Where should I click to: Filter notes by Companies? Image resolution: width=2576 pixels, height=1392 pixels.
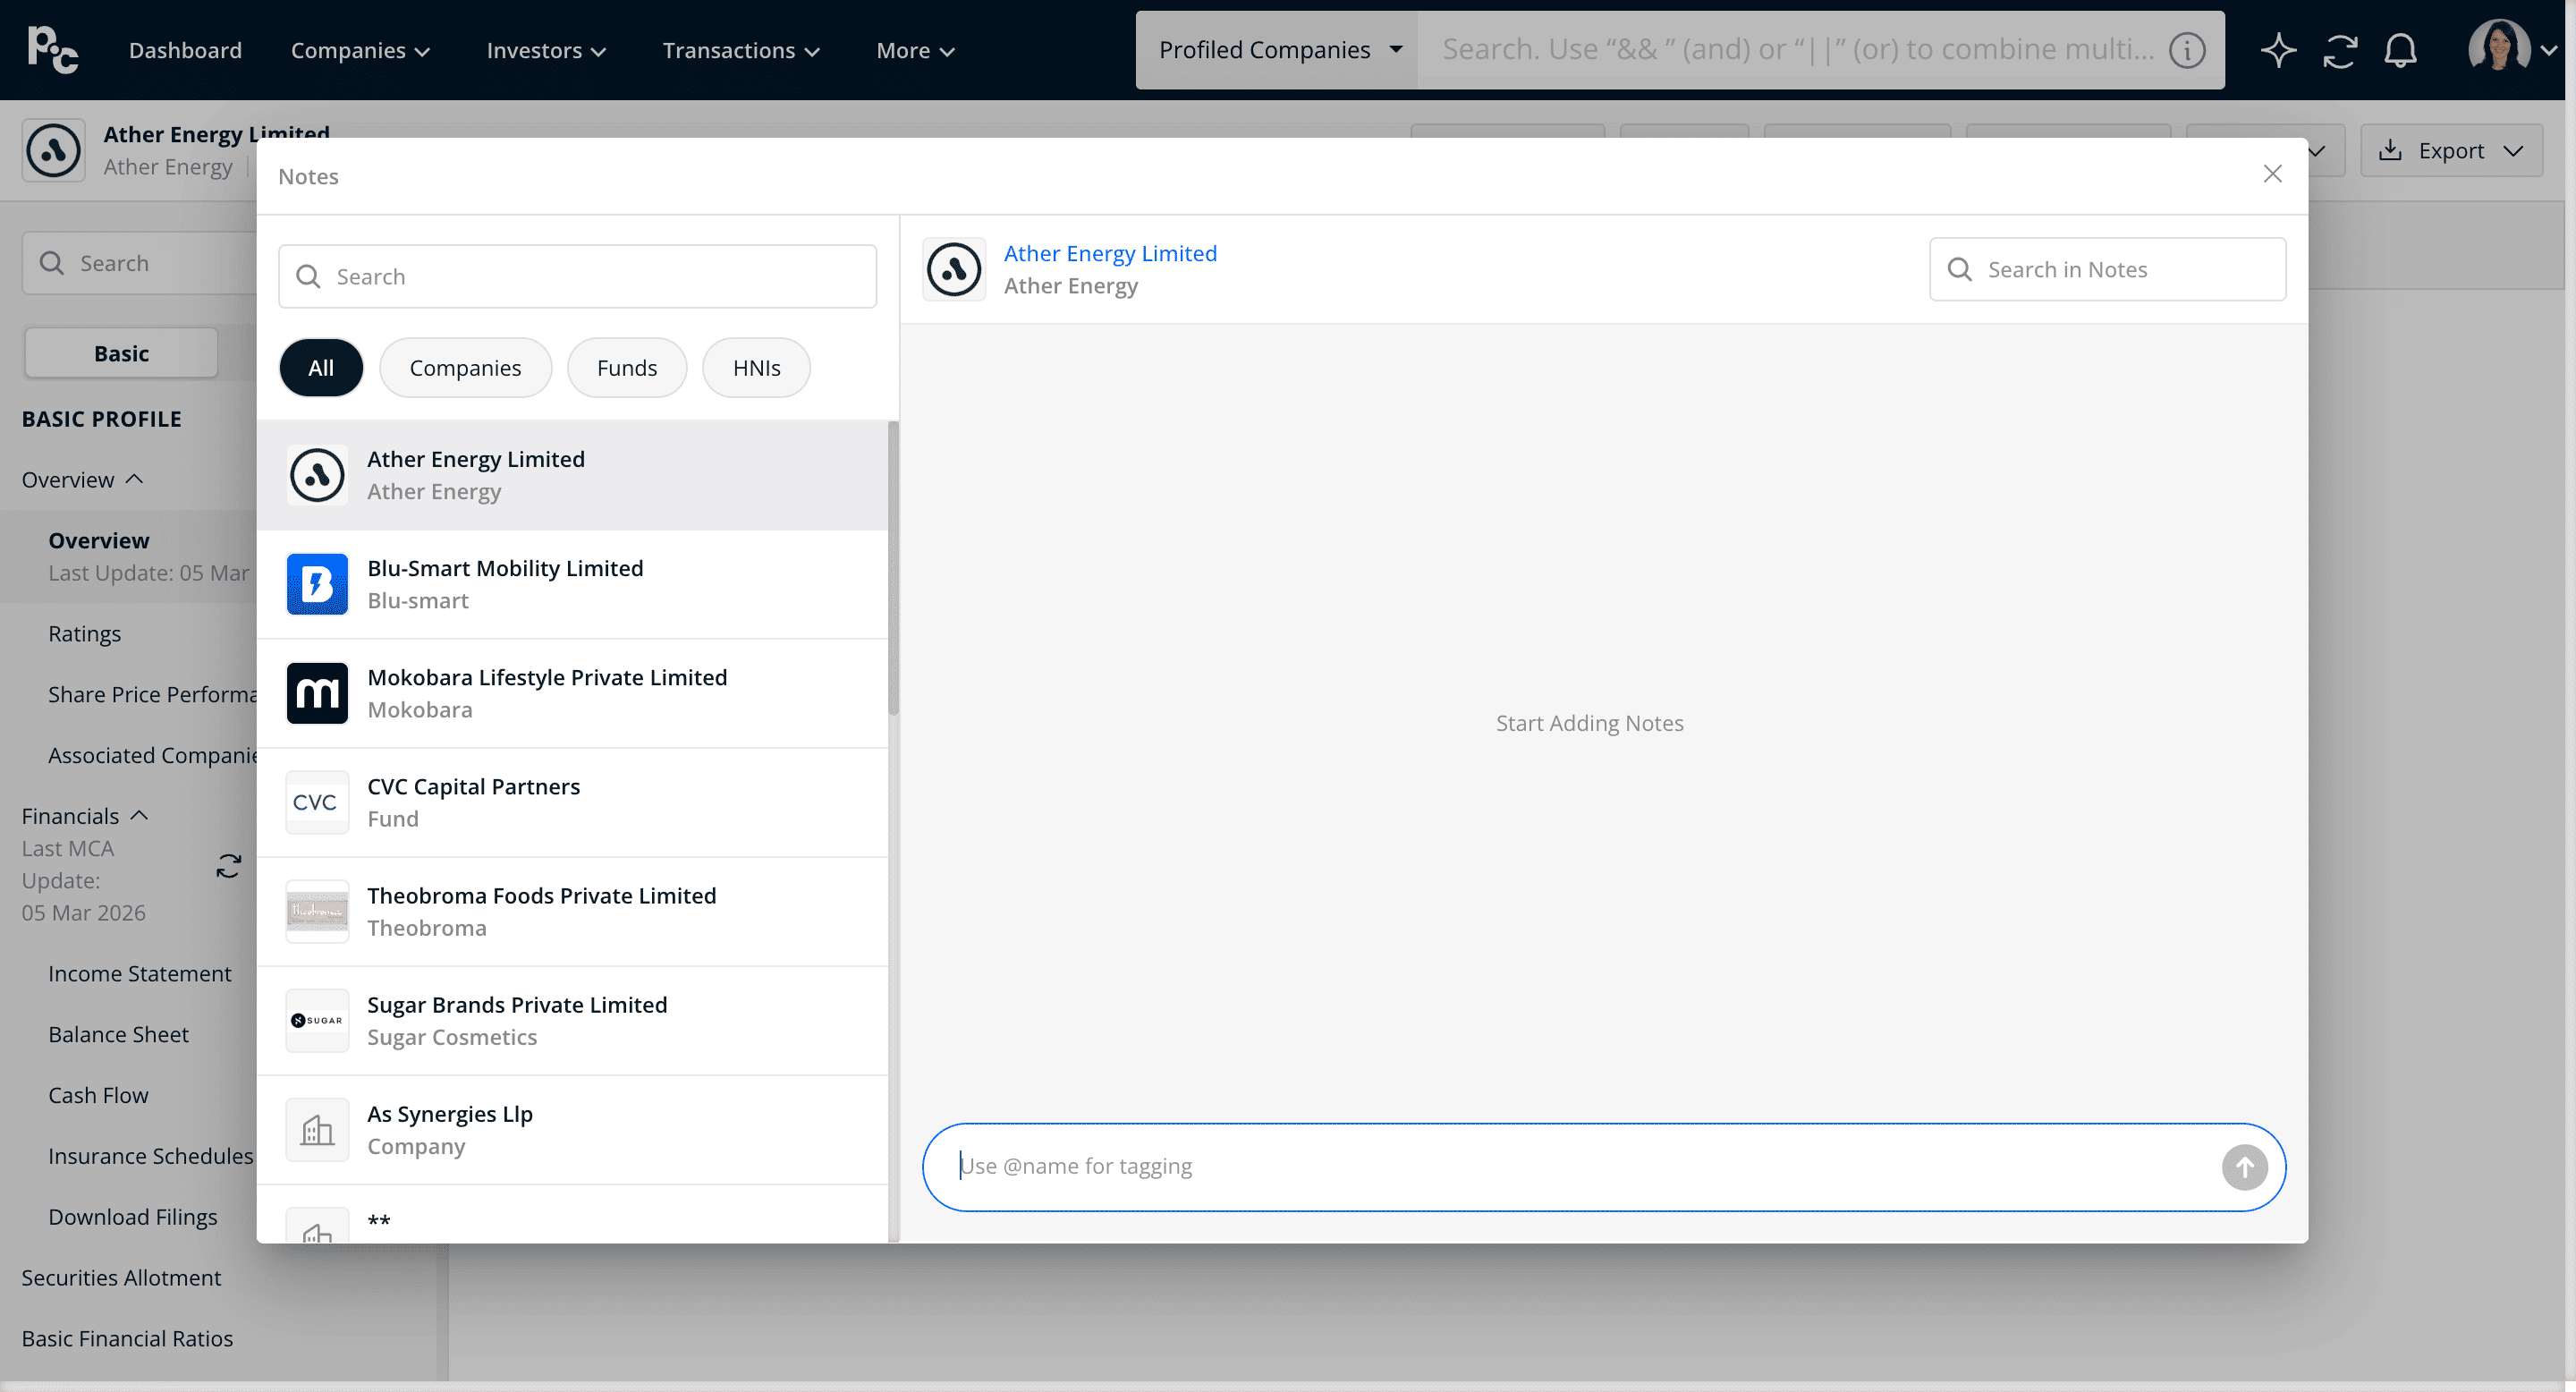(465, 368)
